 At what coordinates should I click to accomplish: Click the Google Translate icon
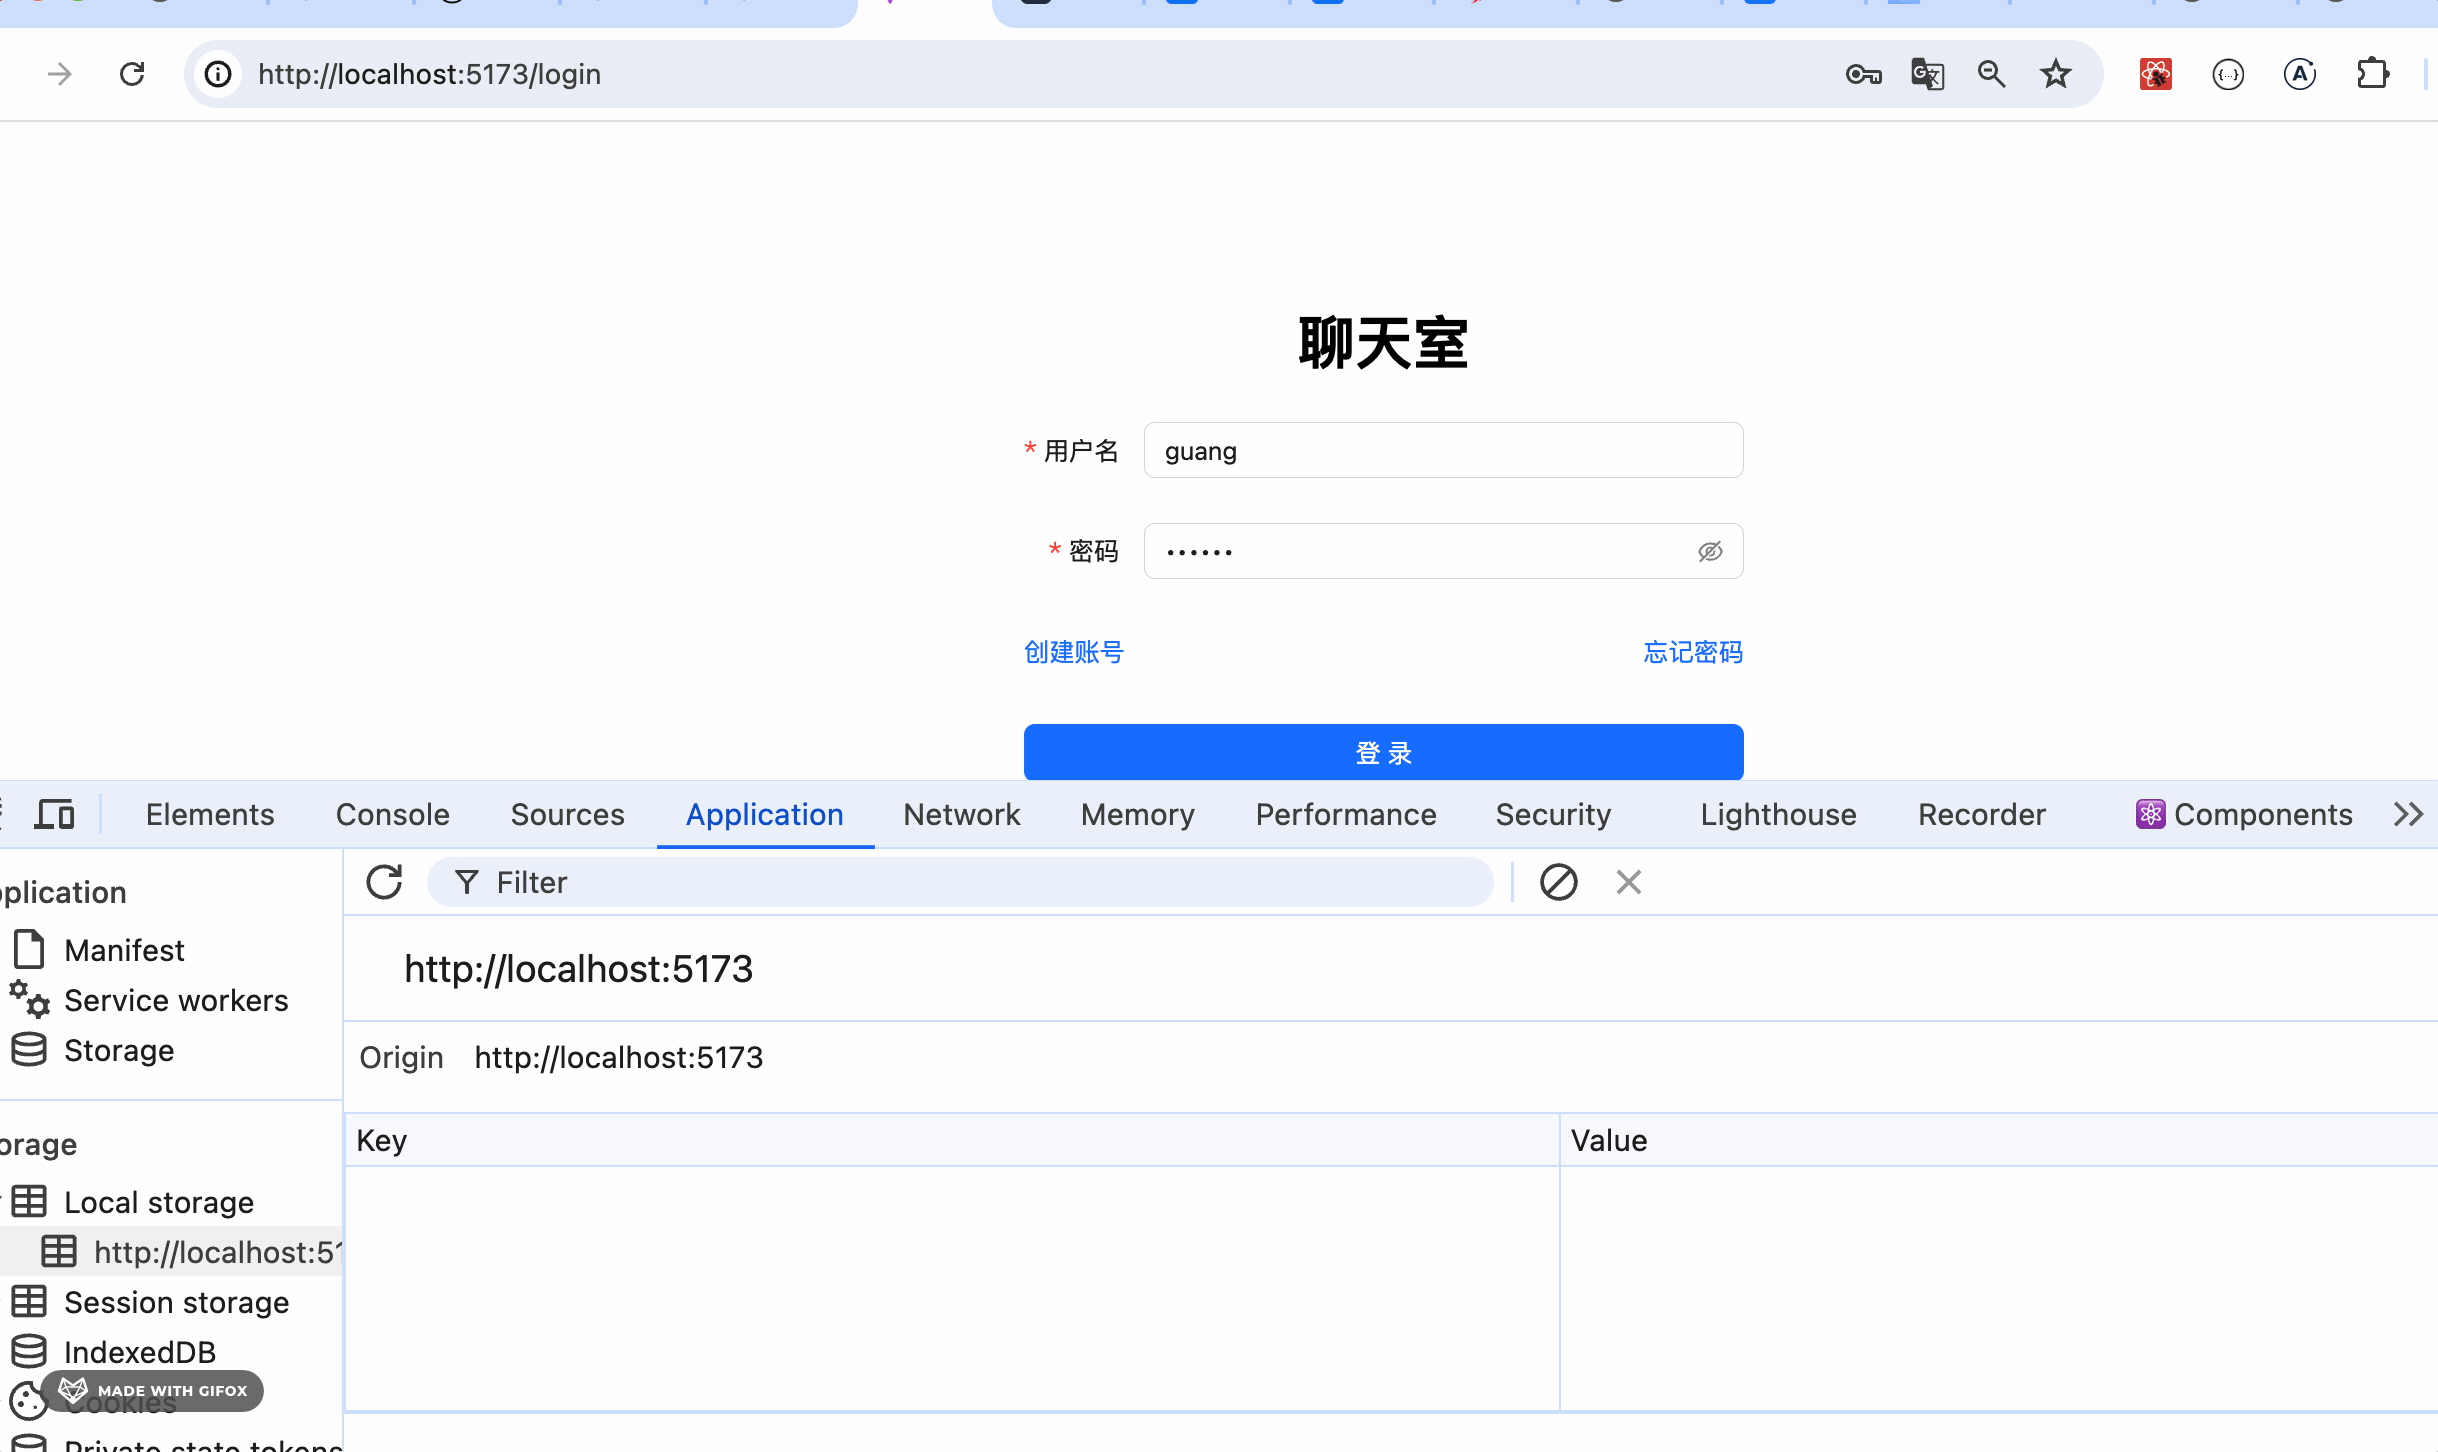coord(1927,74)
